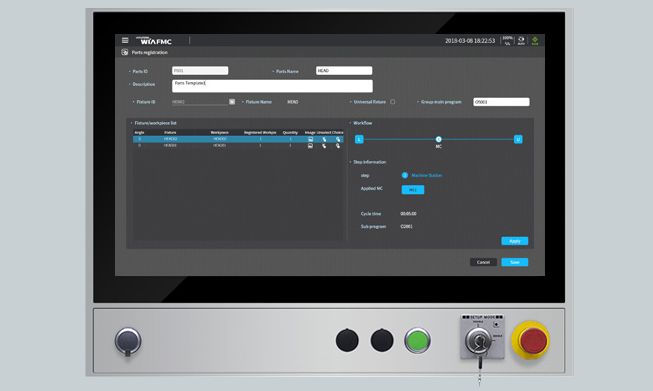Toggle the Universal fixture checkbox
This screenshot has height=391, width=653.
coord(393,102)
